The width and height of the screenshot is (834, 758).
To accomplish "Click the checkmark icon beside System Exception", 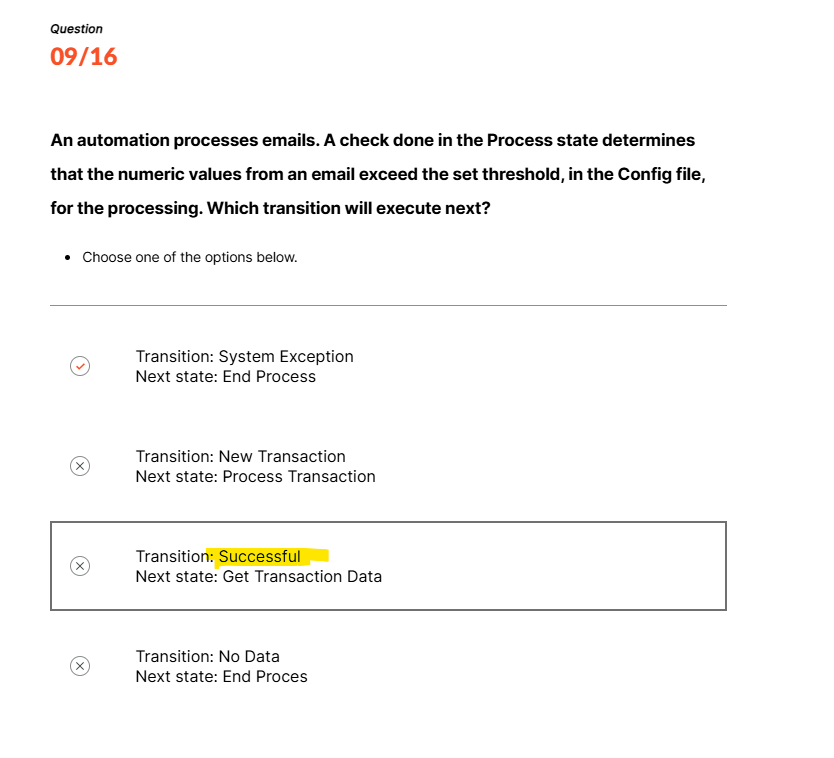I will (x=80, y=366).
